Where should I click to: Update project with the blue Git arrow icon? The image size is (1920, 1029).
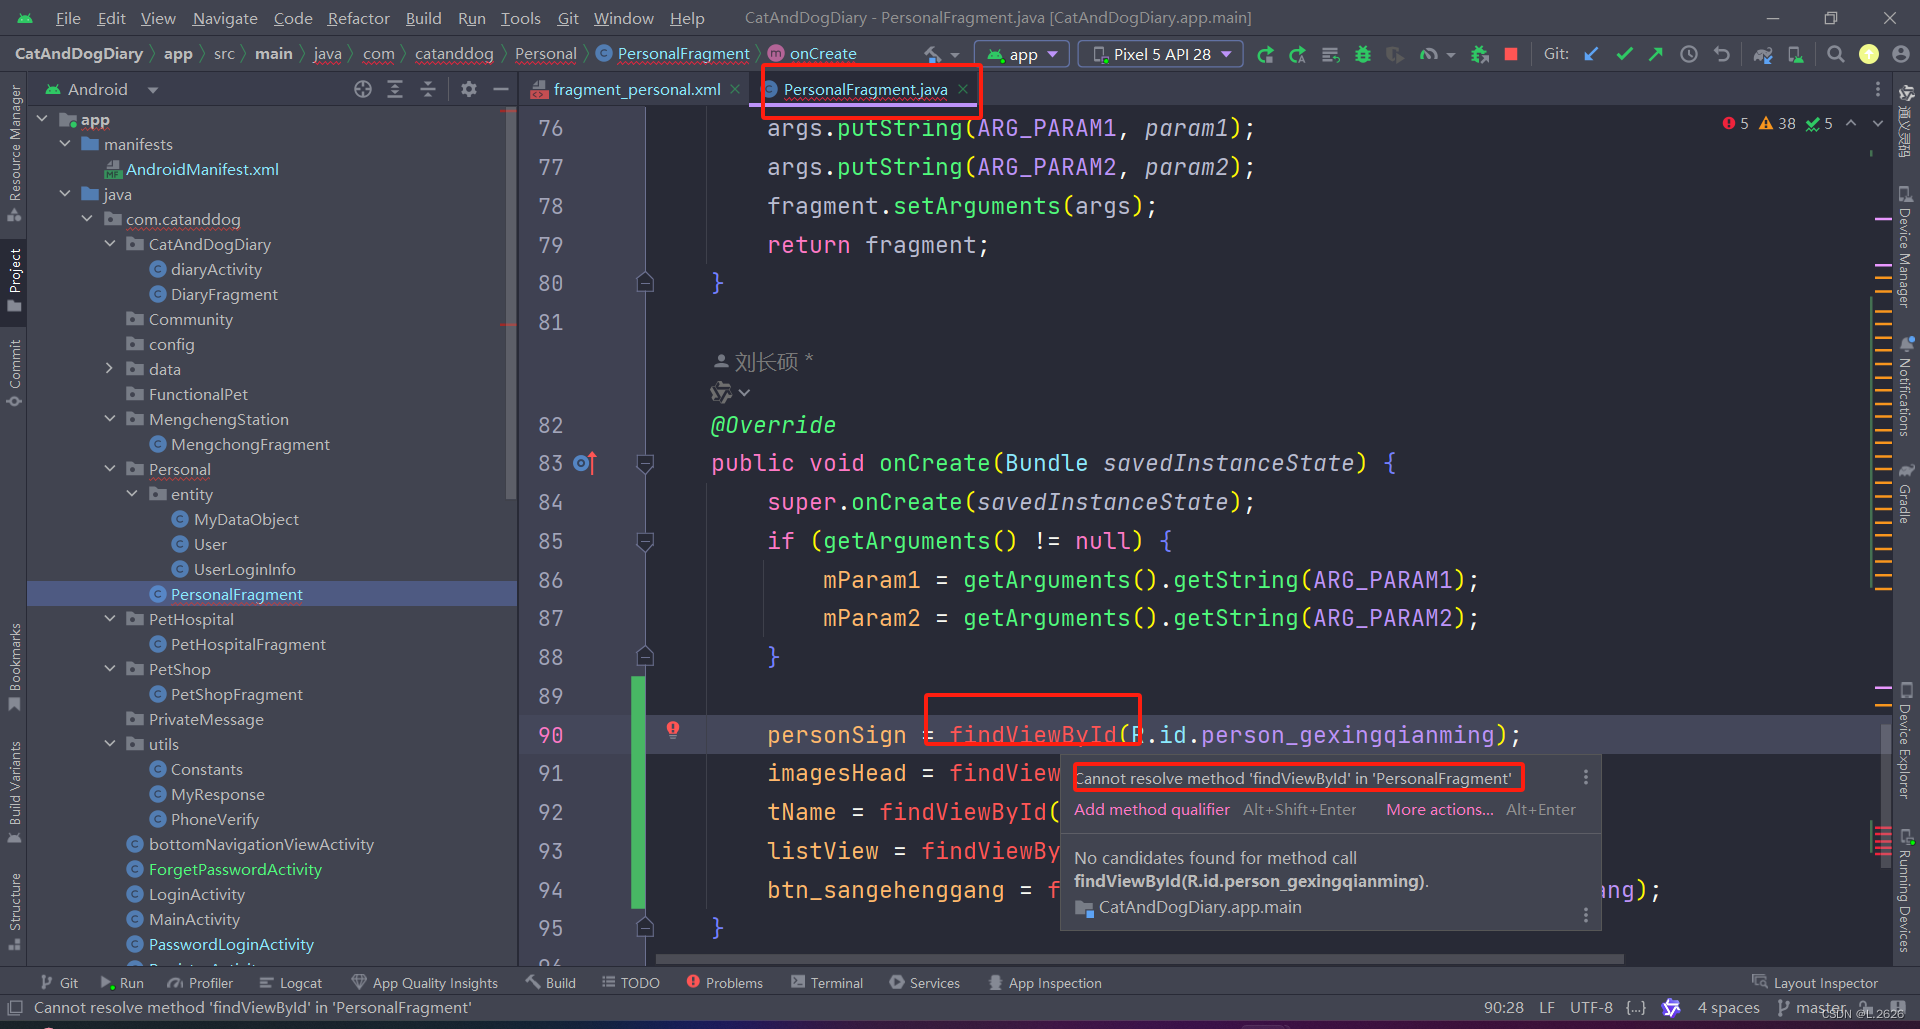tap(1591, 54)
